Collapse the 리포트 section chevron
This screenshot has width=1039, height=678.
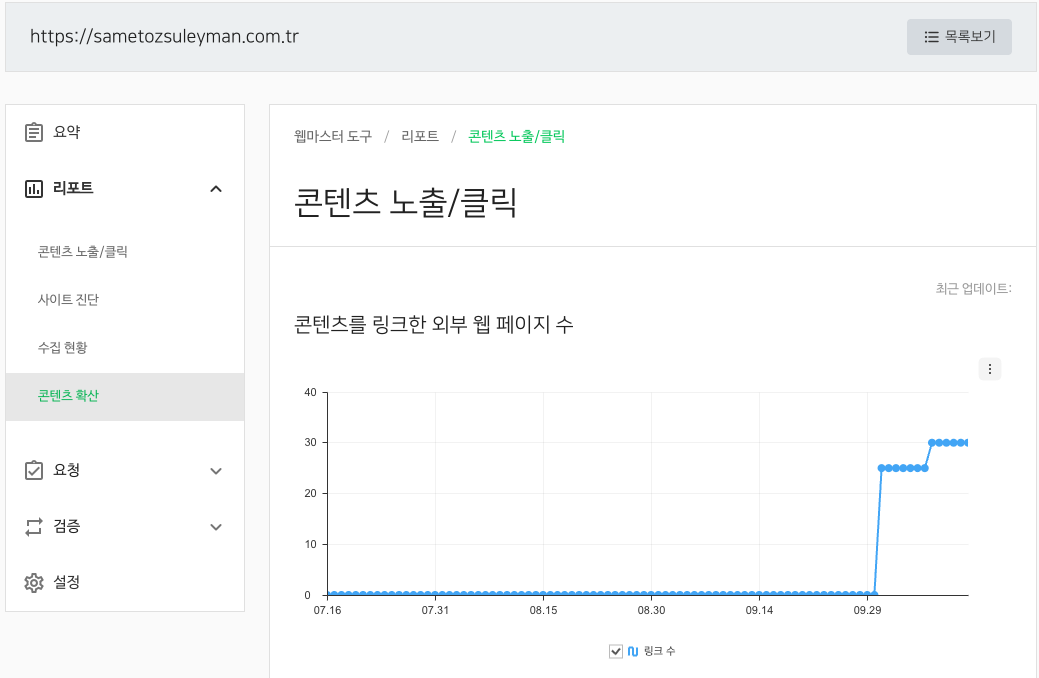click(216, 188)
